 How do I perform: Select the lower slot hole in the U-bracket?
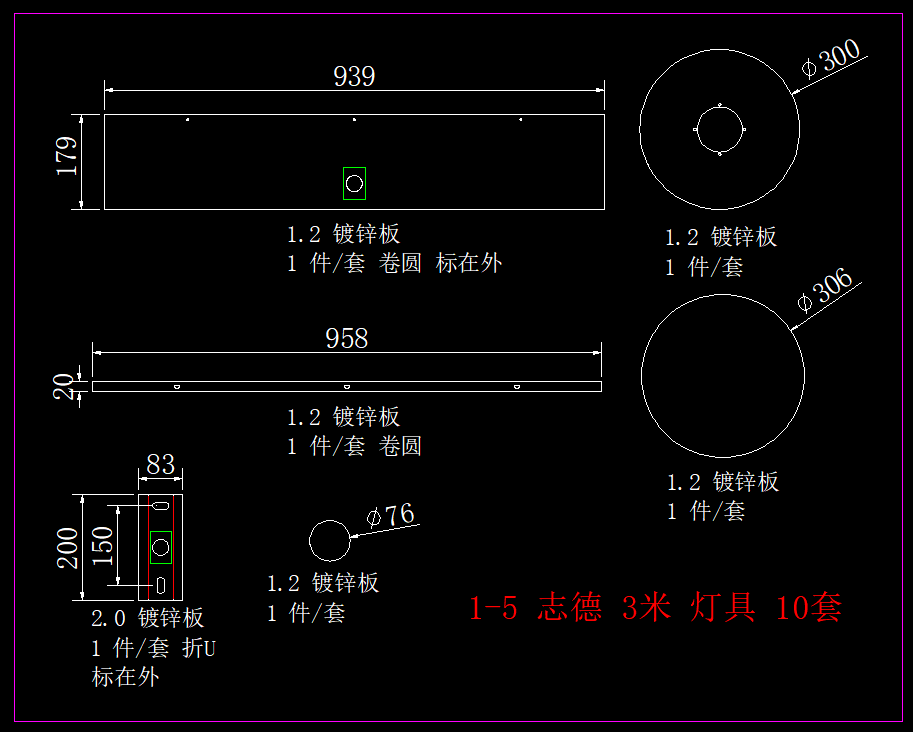point(160,584)
